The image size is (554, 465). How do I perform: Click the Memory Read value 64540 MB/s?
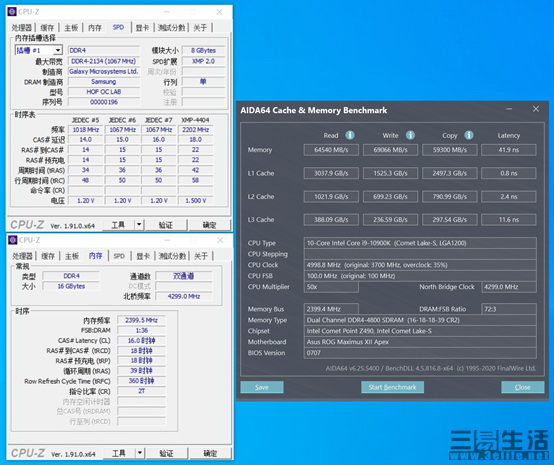click(331, 150)
